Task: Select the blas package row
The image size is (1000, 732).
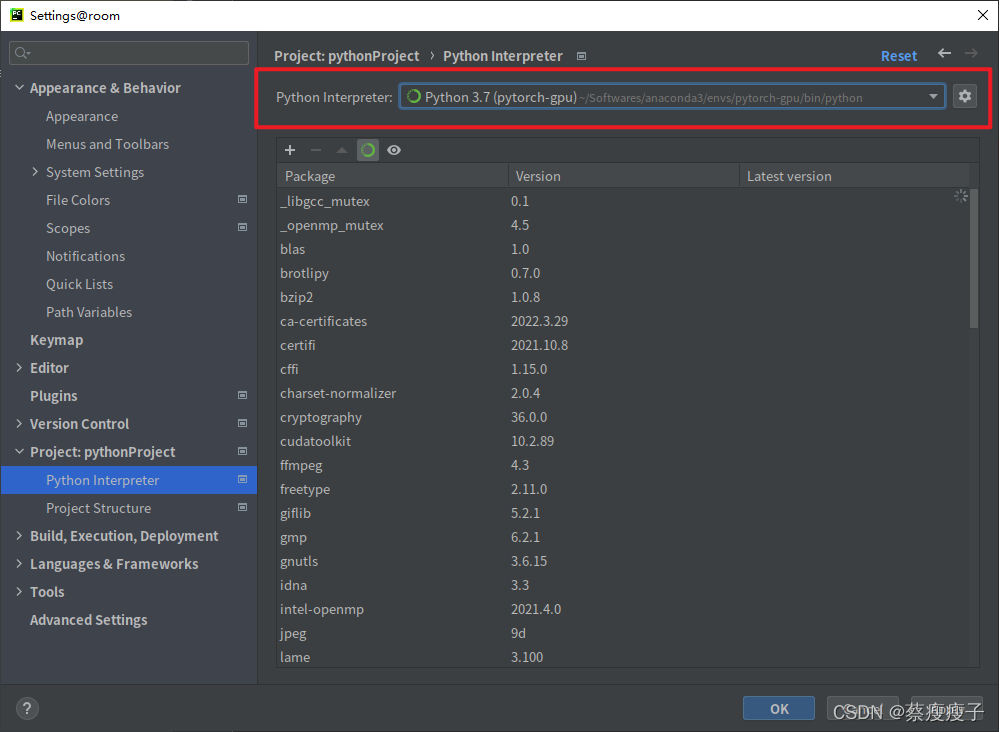Action: [622, 249]
